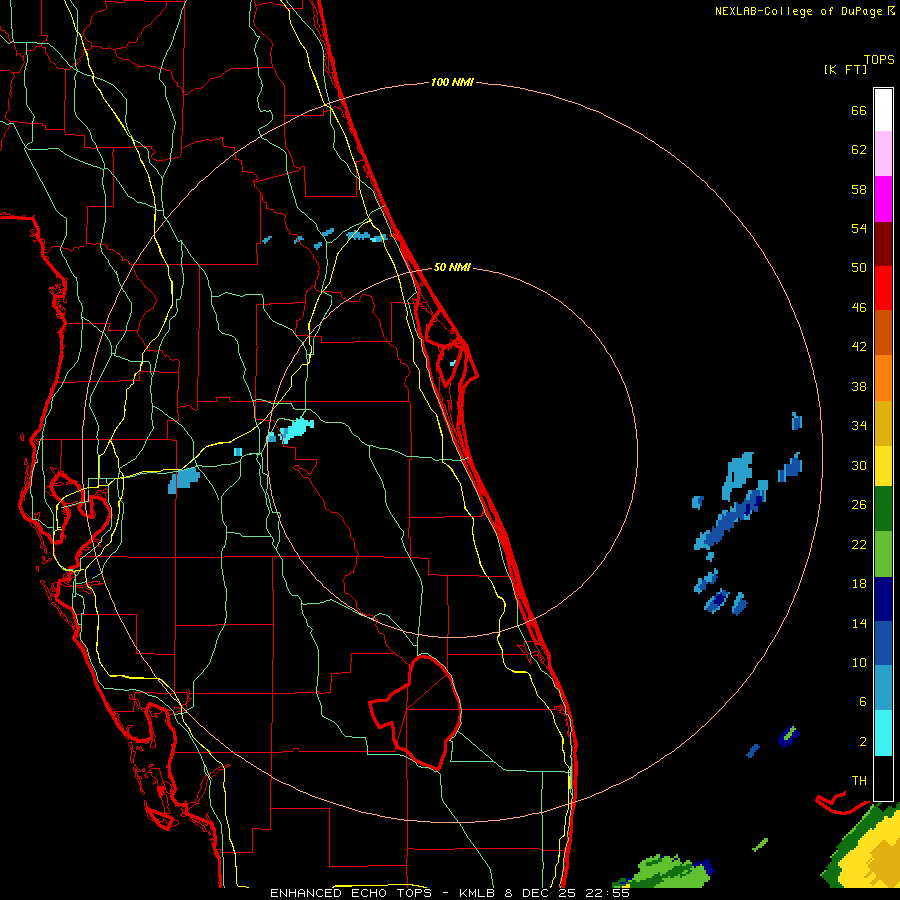The width and height of the screenshot is (900, 900).
Task: Pick the navy blue legend swatch
Action: pyautogui.click(x=883, y=599)
